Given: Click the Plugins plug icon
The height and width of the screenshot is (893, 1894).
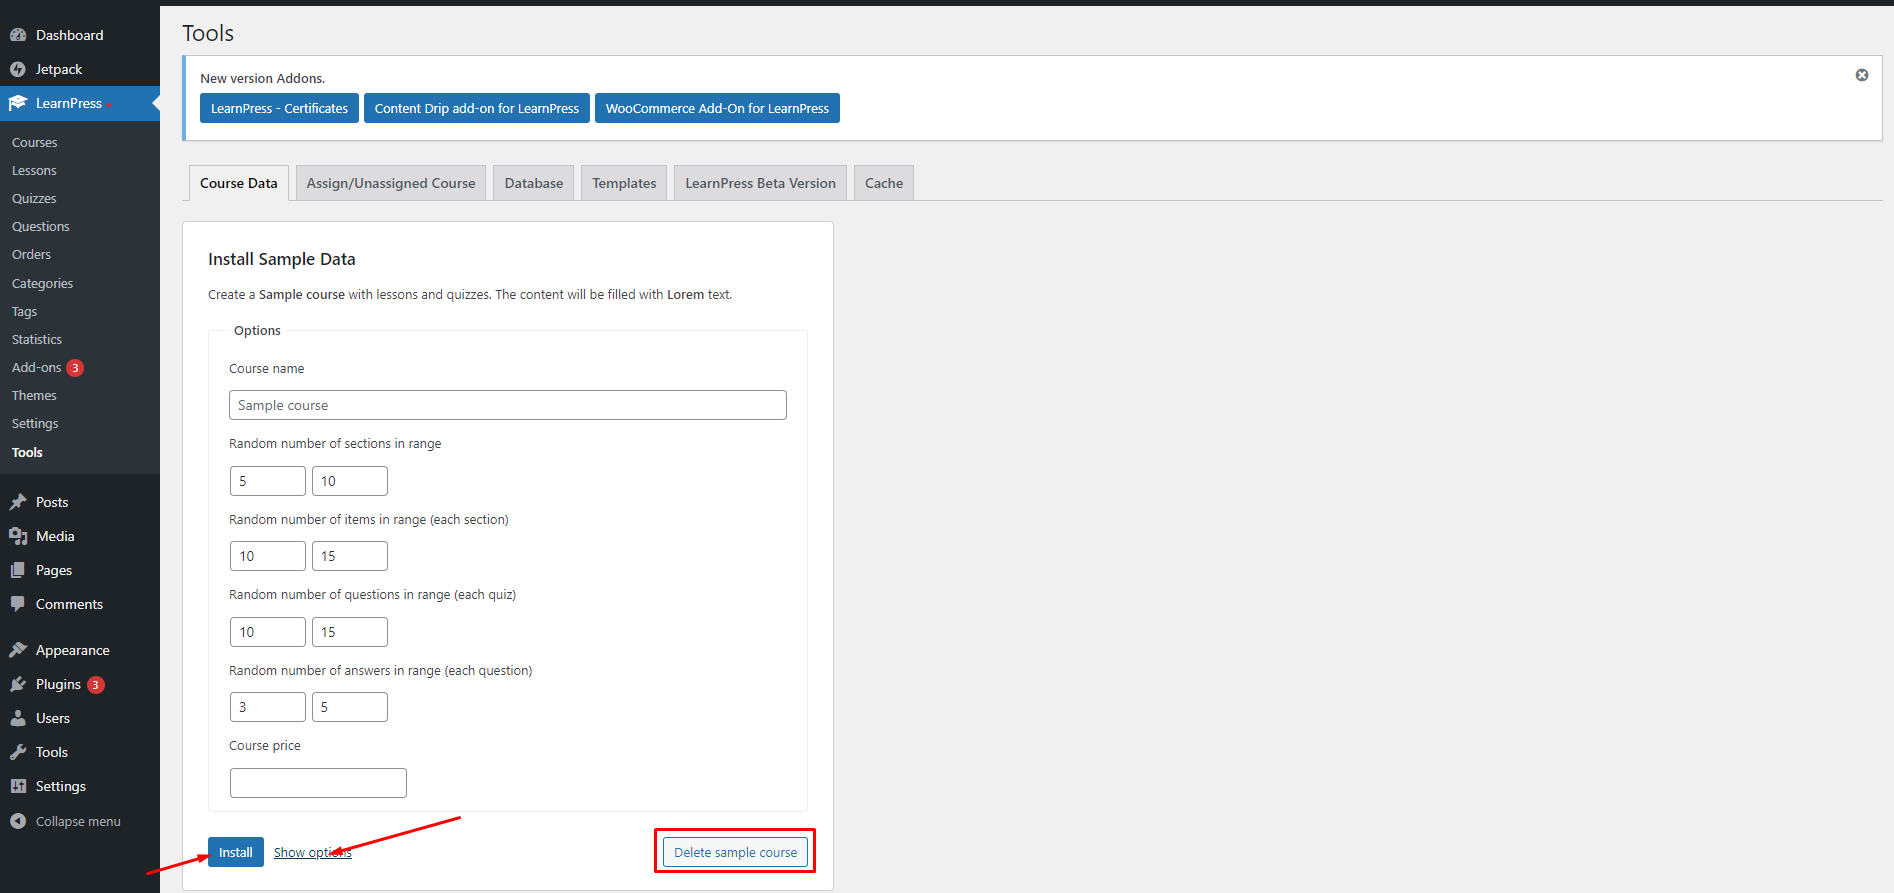Looking at the screenshot, I should [x=18, y=684].
